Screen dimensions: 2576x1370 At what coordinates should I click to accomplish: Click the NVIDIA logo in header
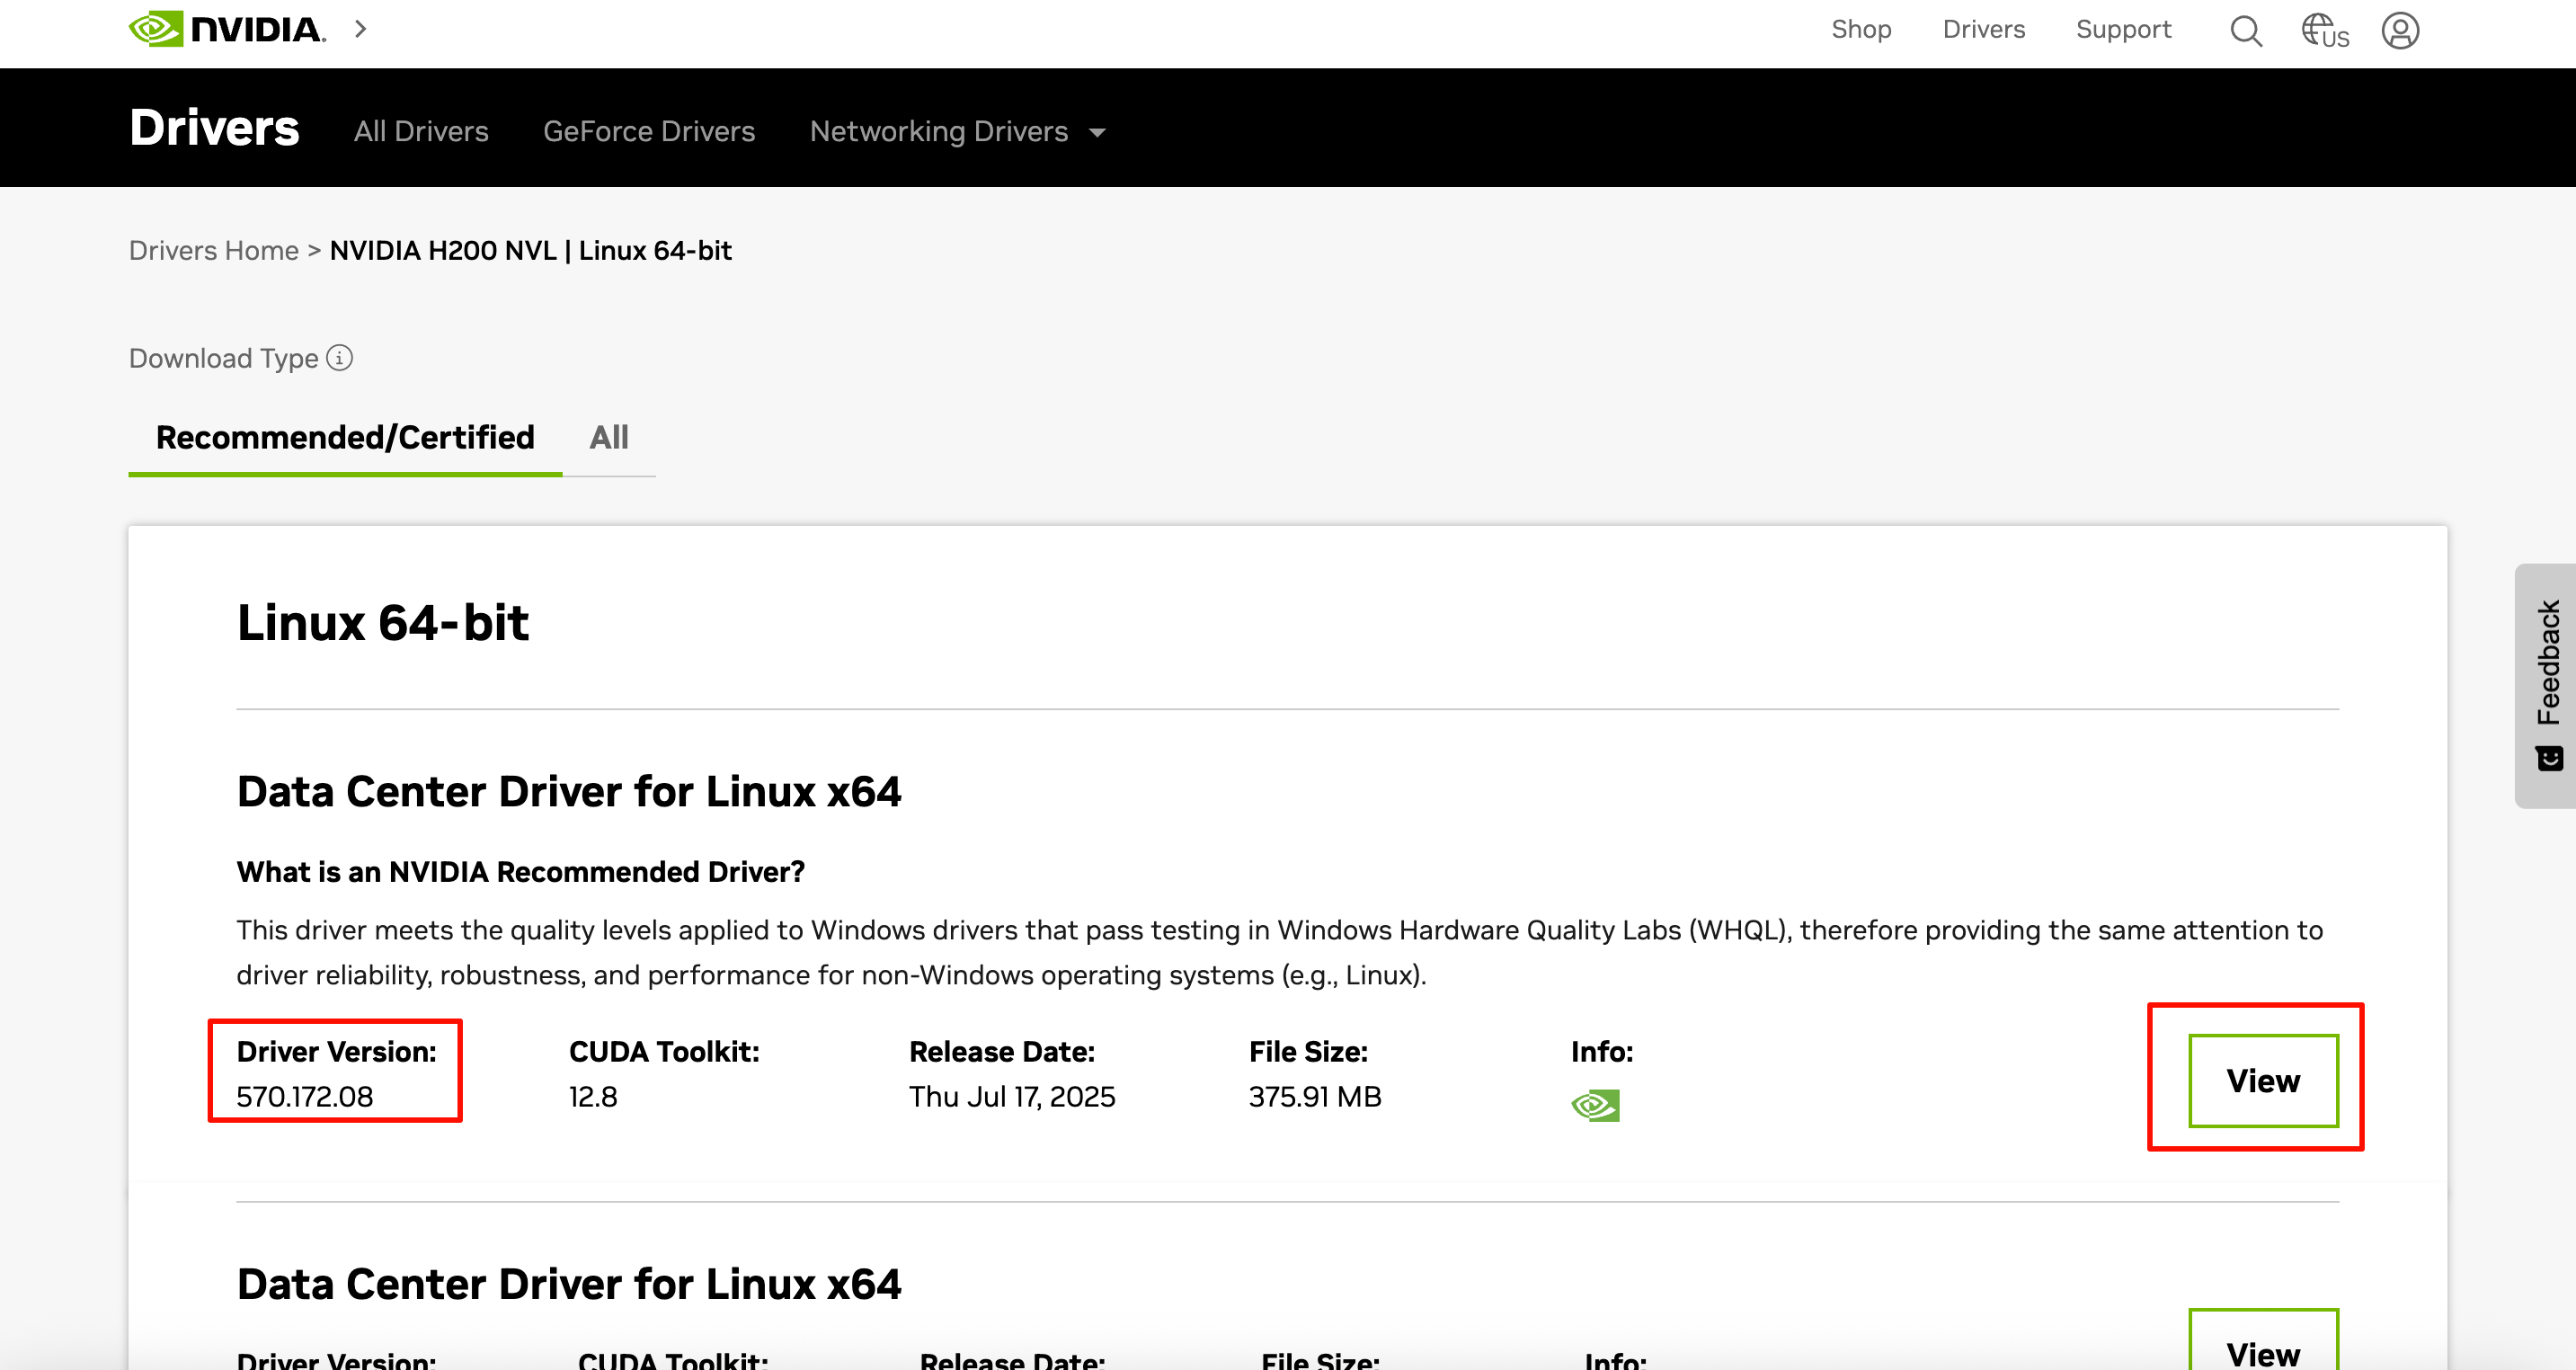pyautogui.click(x=227, y=29)
